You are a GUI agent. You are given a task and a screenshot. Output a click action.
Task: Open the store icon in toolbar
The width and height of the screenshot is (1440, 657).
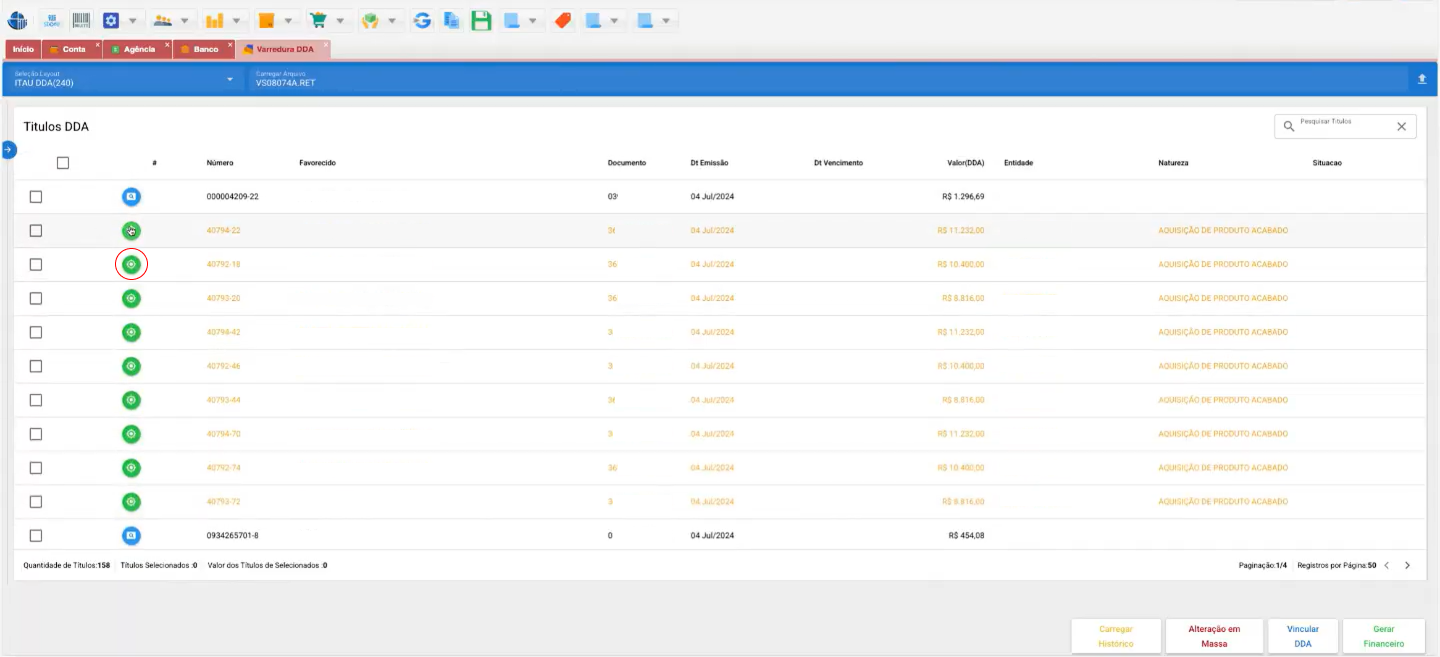pyautogui.click(x=53, y=20)
